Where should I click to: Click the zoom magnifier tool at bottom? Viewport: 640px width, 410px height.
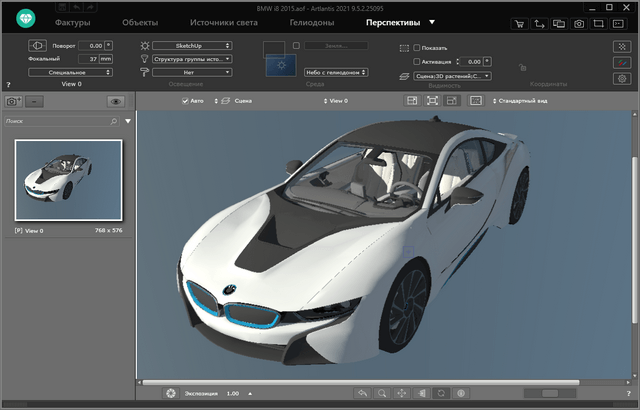(383, 394)
